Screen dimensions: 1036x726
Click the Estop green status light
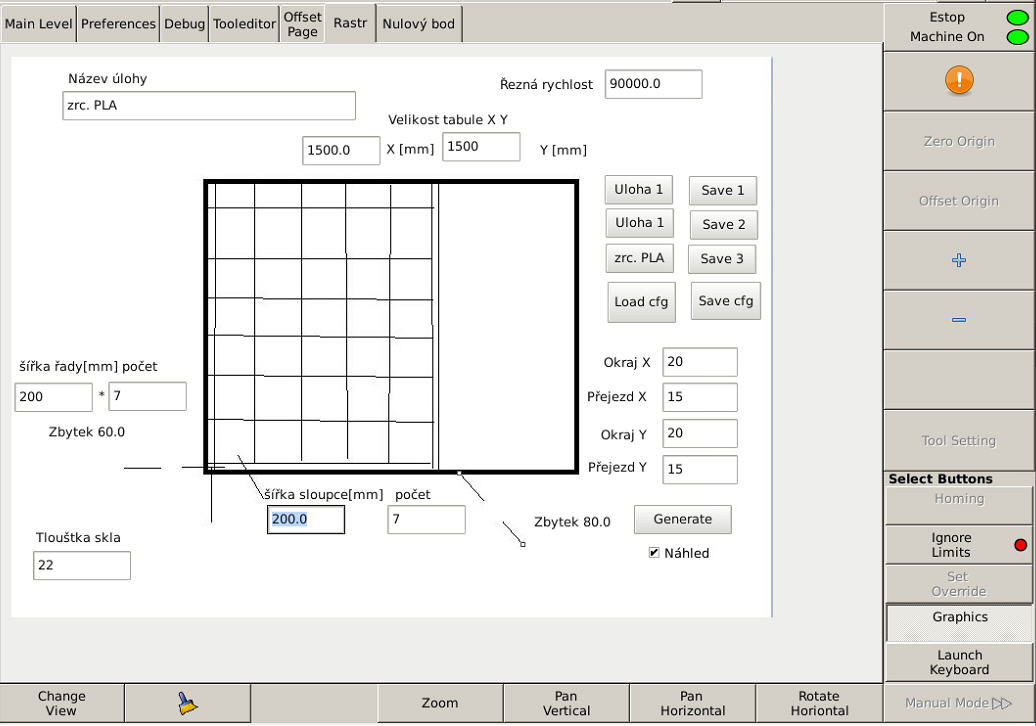pyautogui.click(x=1016, y=17)
